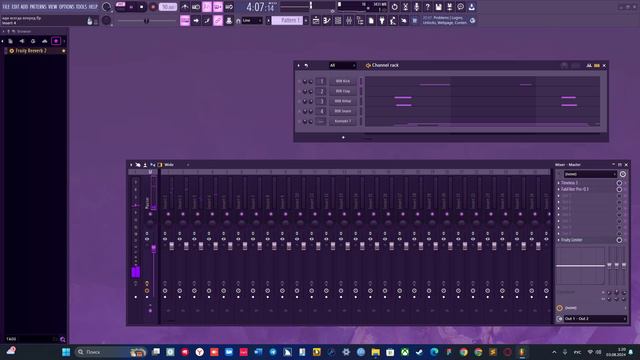Open the piano roll view icon
The width and height of the screenshot is (640, 360).
[x=327, y=20]
